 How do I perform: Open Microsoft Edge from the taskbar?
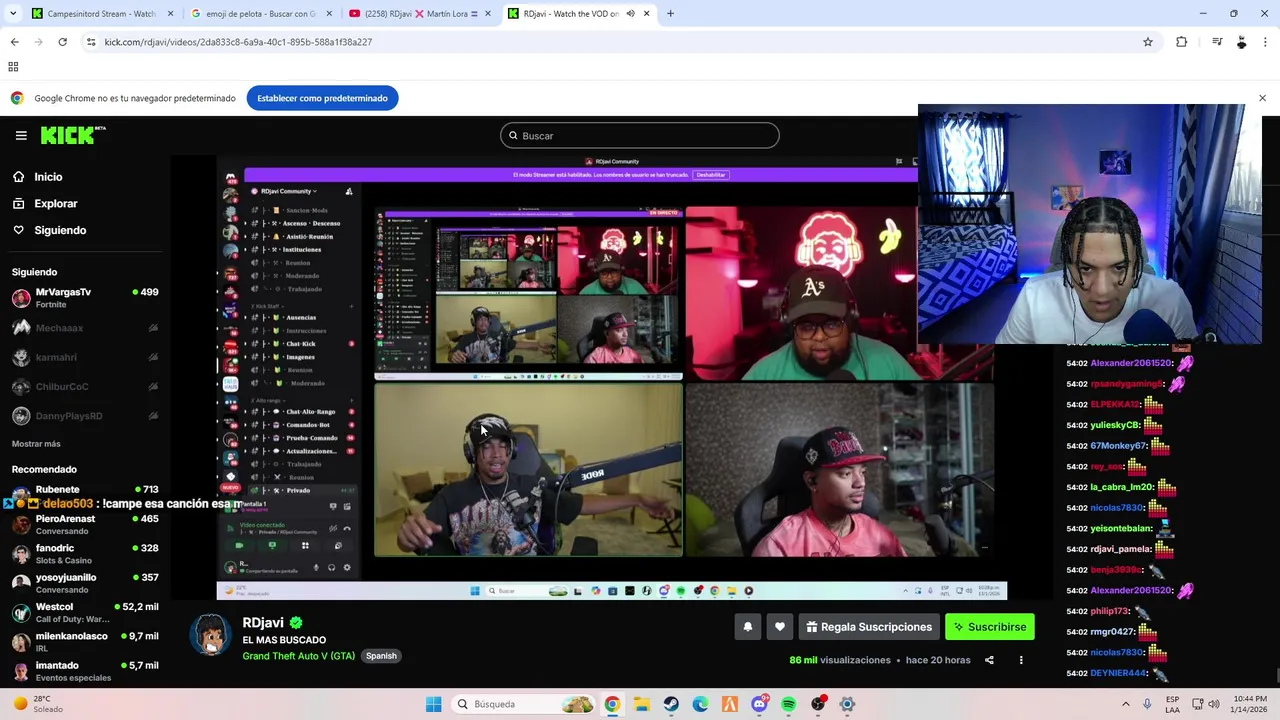tap(700, 704)
